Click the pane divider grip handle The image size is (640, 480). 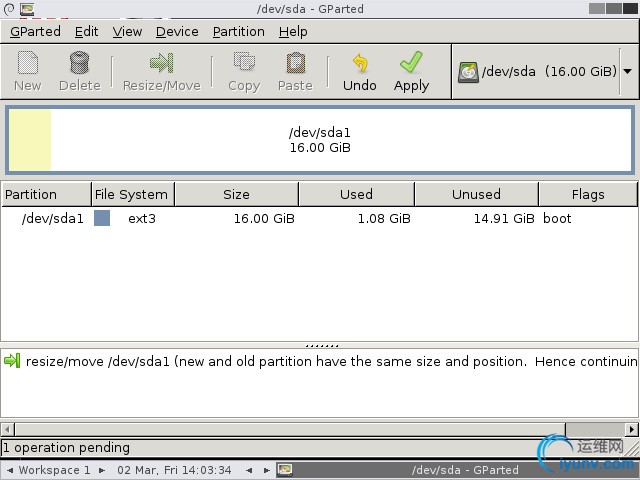(x=322, y=346)
